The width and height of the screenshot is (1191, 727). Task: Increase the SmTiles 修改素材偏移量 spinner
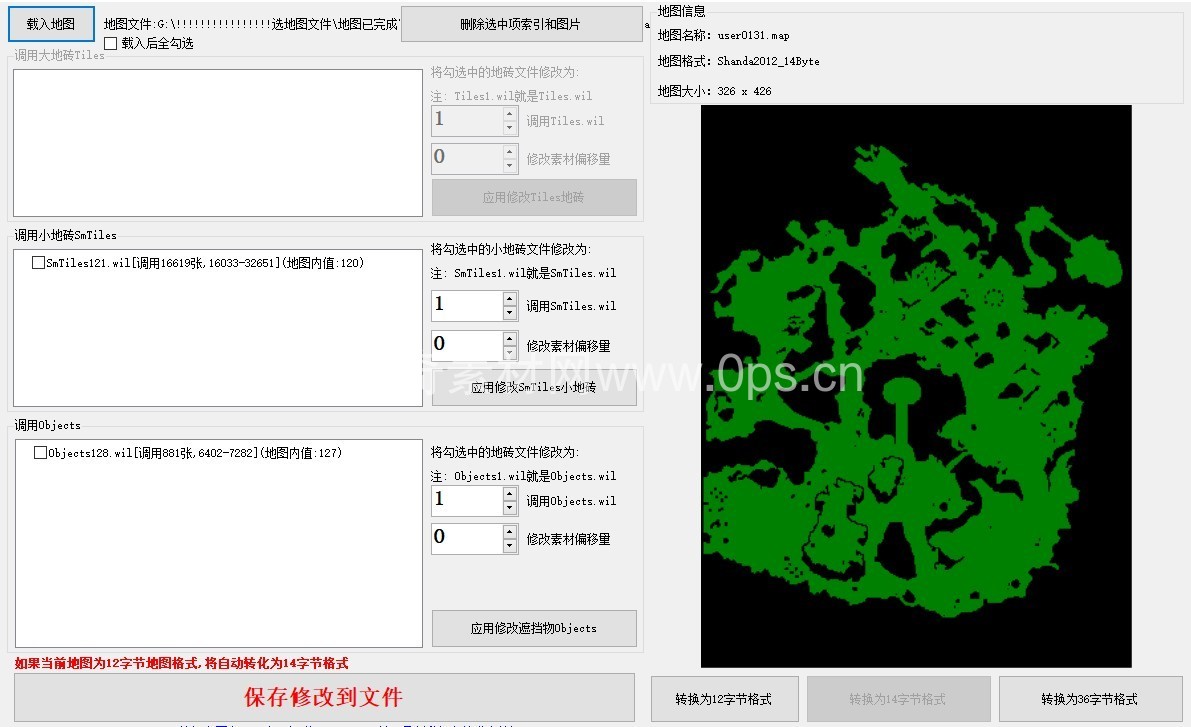click(x=510, y=339)
